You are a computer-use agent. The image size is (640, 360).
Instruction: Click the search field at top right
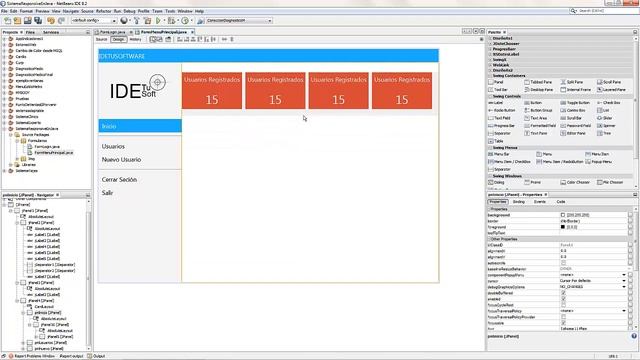[x=607, y=11]
